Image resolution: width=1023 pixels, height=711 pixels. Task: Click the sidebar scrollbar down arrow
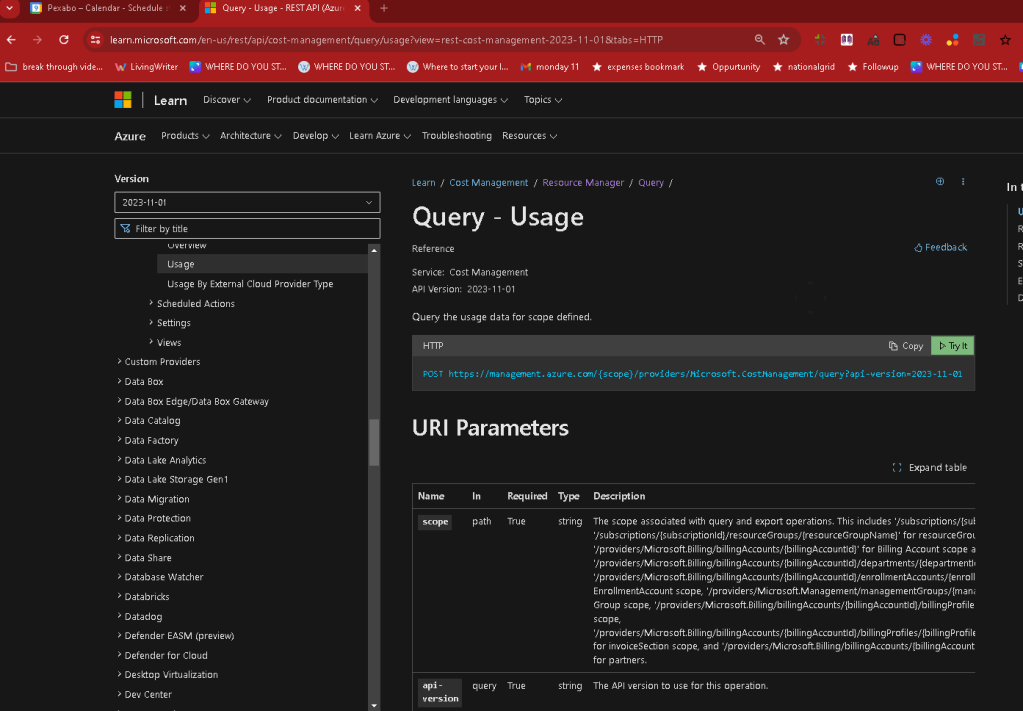click(x=374, y=705)
